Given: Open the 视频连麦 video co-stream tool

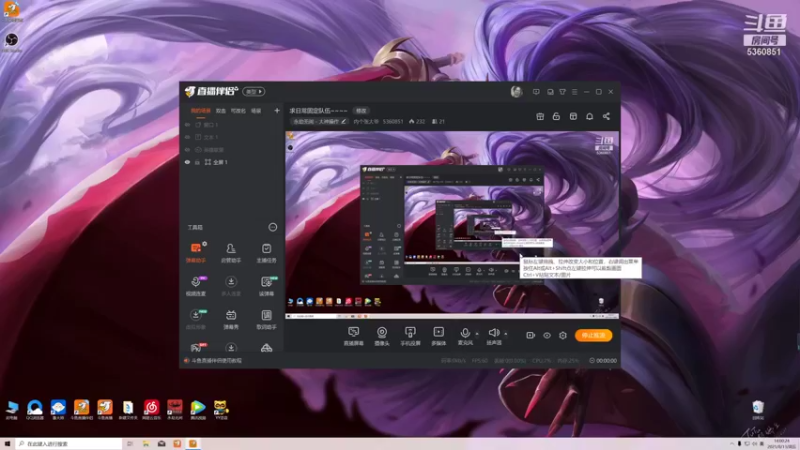Looking at the screenshot, I should pyautogui.click(x=196, y=286).
